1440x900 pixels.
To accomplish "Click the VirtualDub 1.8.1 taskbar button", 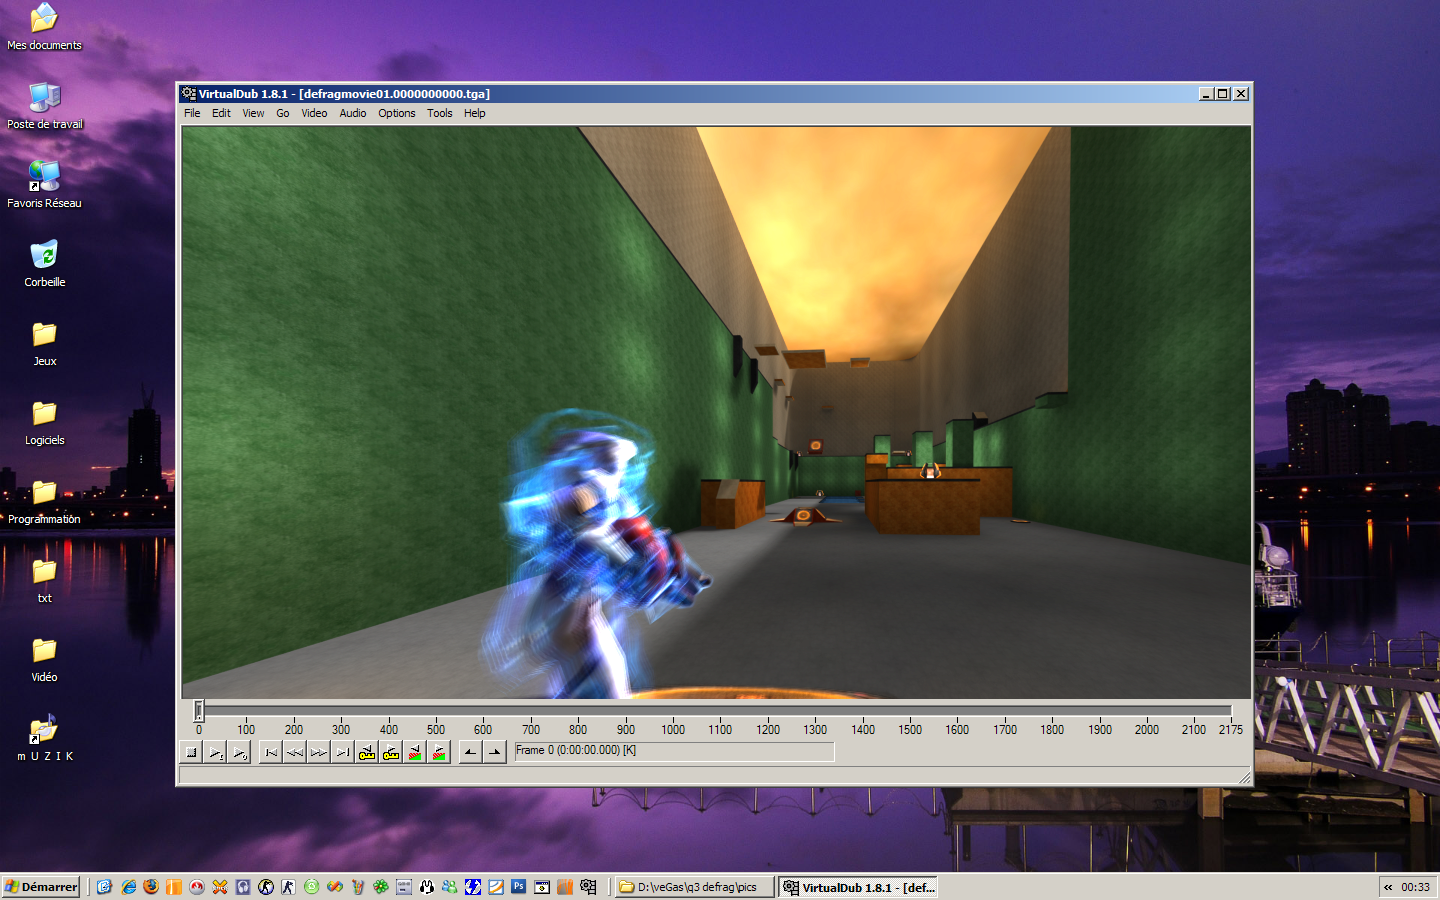I will pyautogui.click(x=858, y=887).
